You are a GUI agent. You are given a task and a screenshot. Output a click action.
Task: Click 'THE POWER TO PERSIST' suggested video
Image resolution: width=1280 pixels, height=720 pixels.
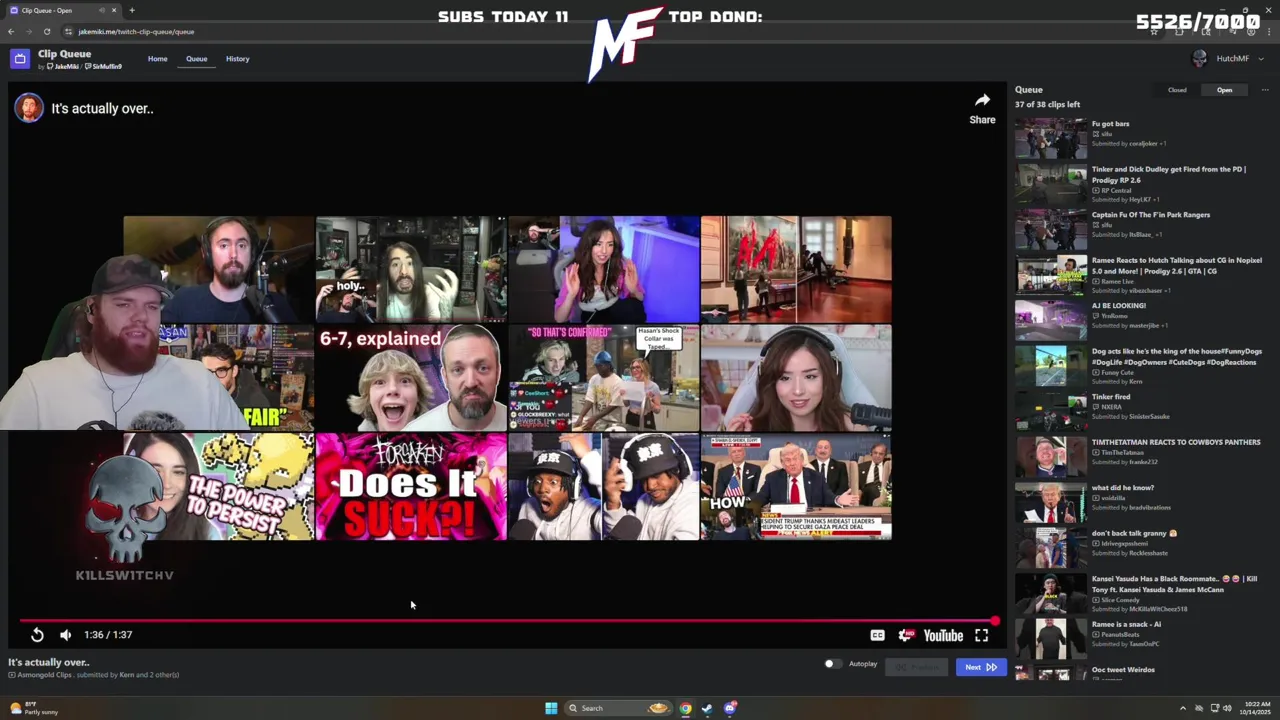coord(219,487)
